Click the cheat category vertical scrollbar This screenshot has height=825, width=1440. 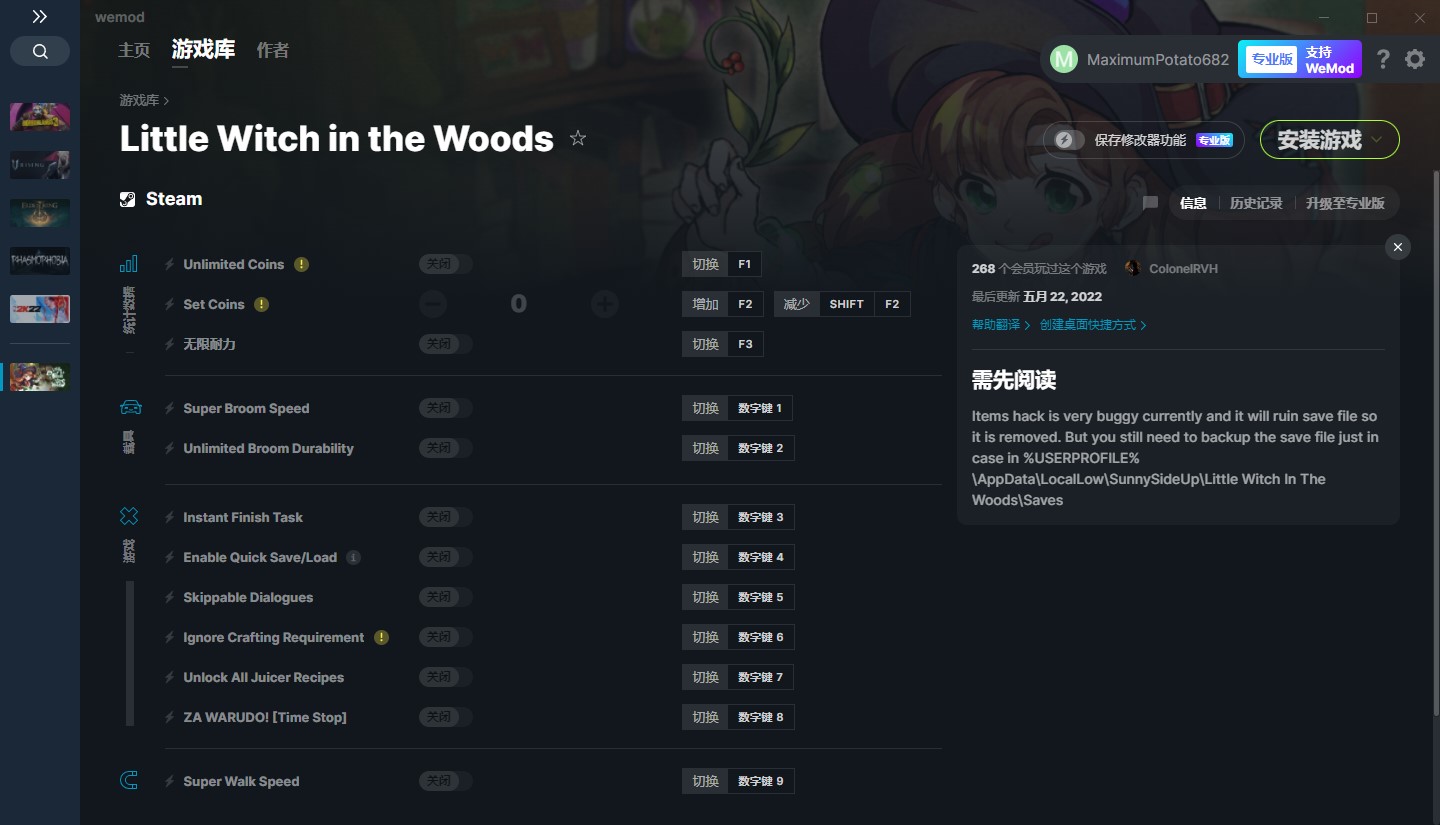point(130,653)
